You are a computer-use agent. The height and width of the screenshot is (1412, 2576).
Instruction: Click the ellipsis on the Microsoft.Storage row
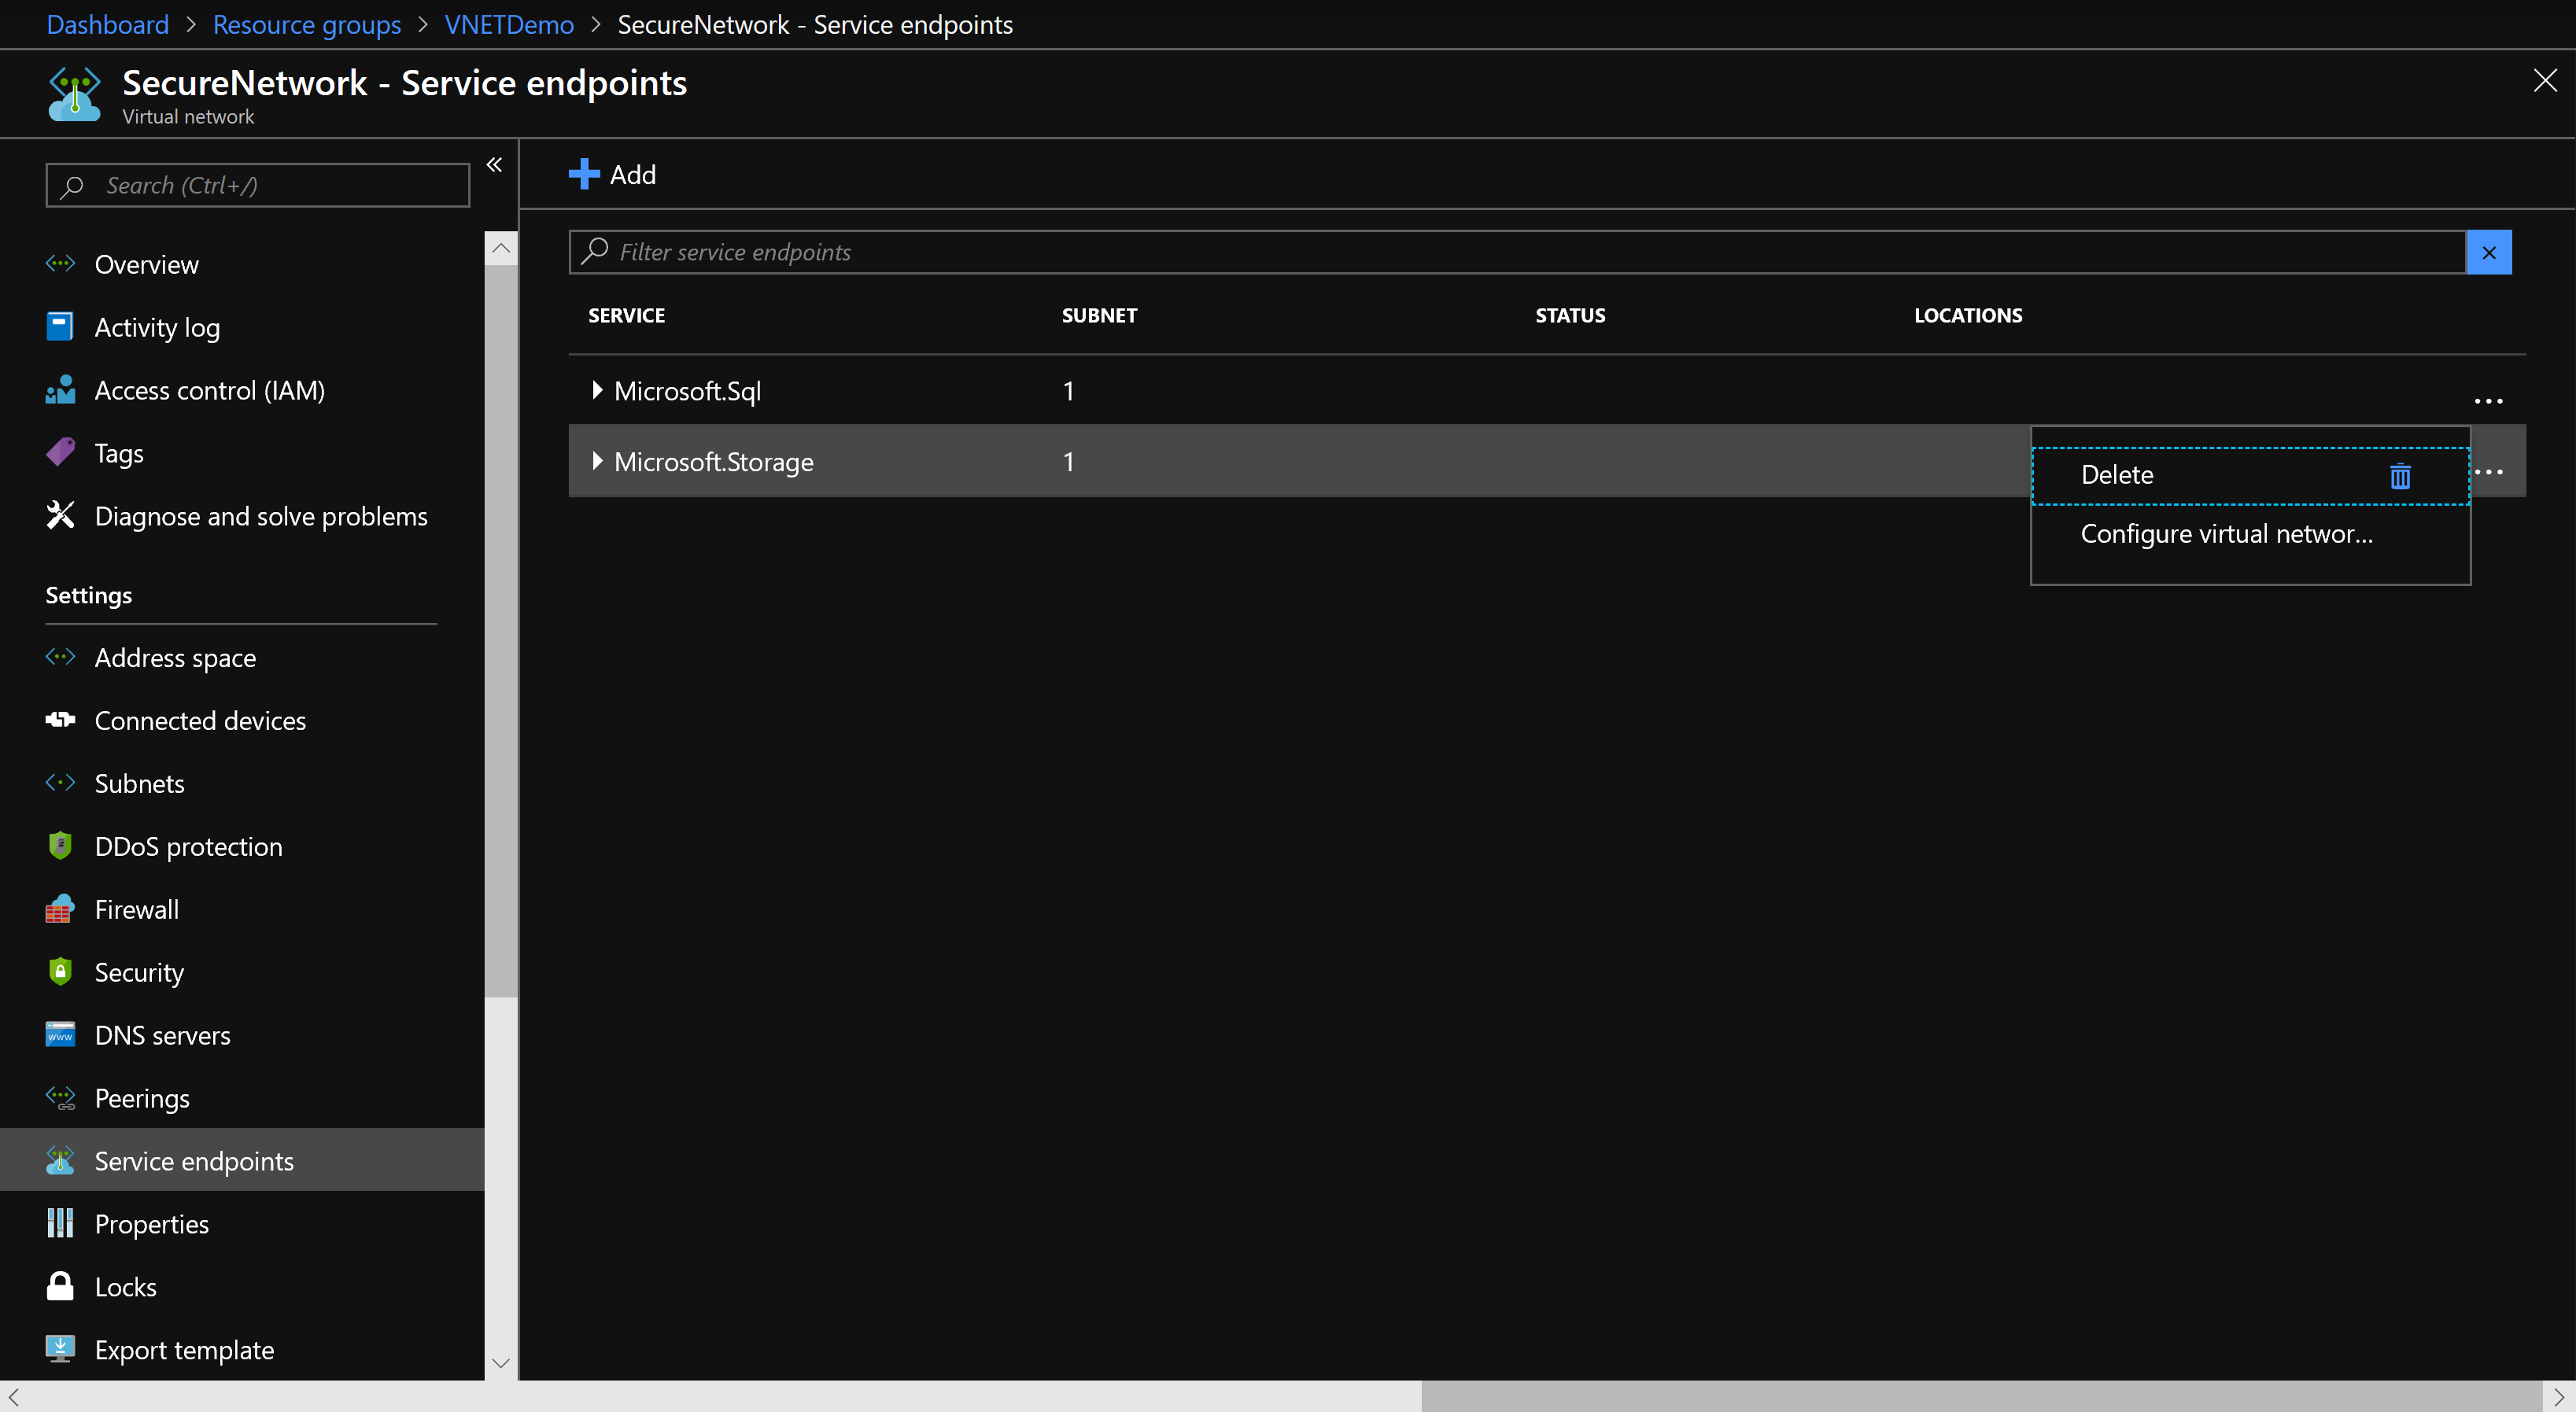pyautogui.click(x=2488, y=472)
